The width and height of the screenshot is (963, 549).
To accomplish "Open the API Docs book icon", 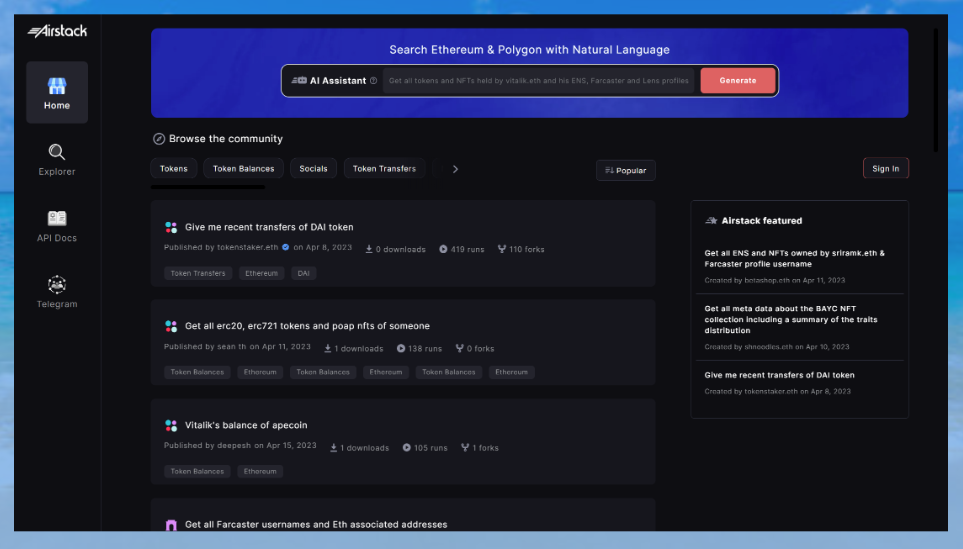I will pos(57,218).
